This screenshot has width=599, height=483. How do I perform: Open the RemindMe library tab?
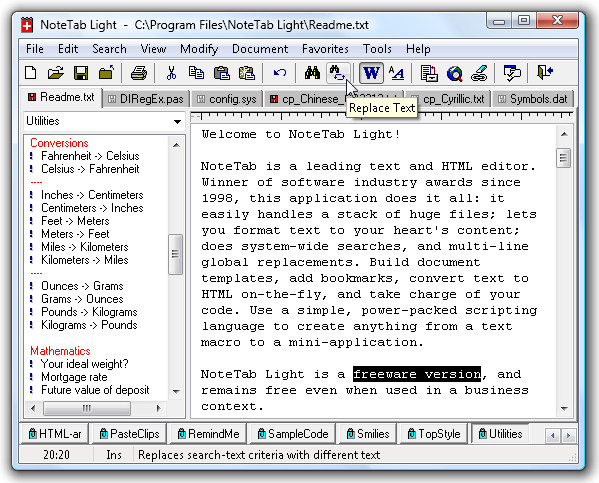[208, 434]
